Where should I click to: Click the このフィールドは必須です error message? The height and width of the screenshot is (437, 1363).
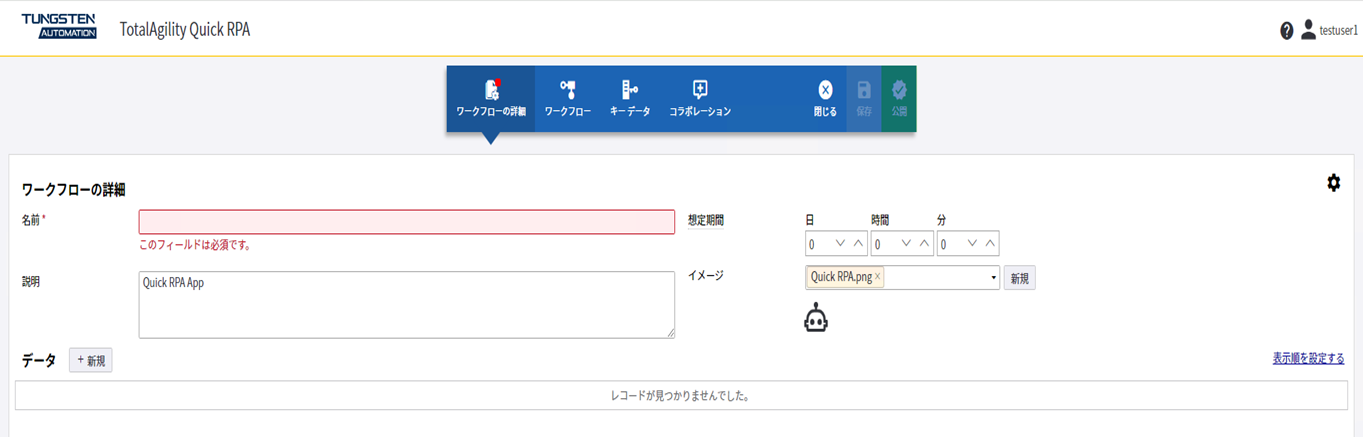(x=195, y=244)
